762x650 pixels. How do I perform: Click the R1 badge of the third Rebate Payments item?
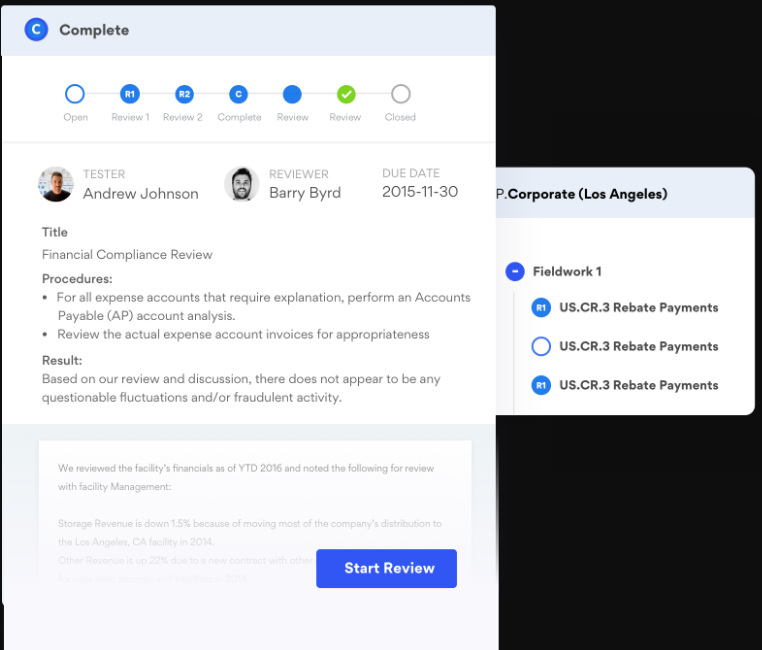(541, 385)
